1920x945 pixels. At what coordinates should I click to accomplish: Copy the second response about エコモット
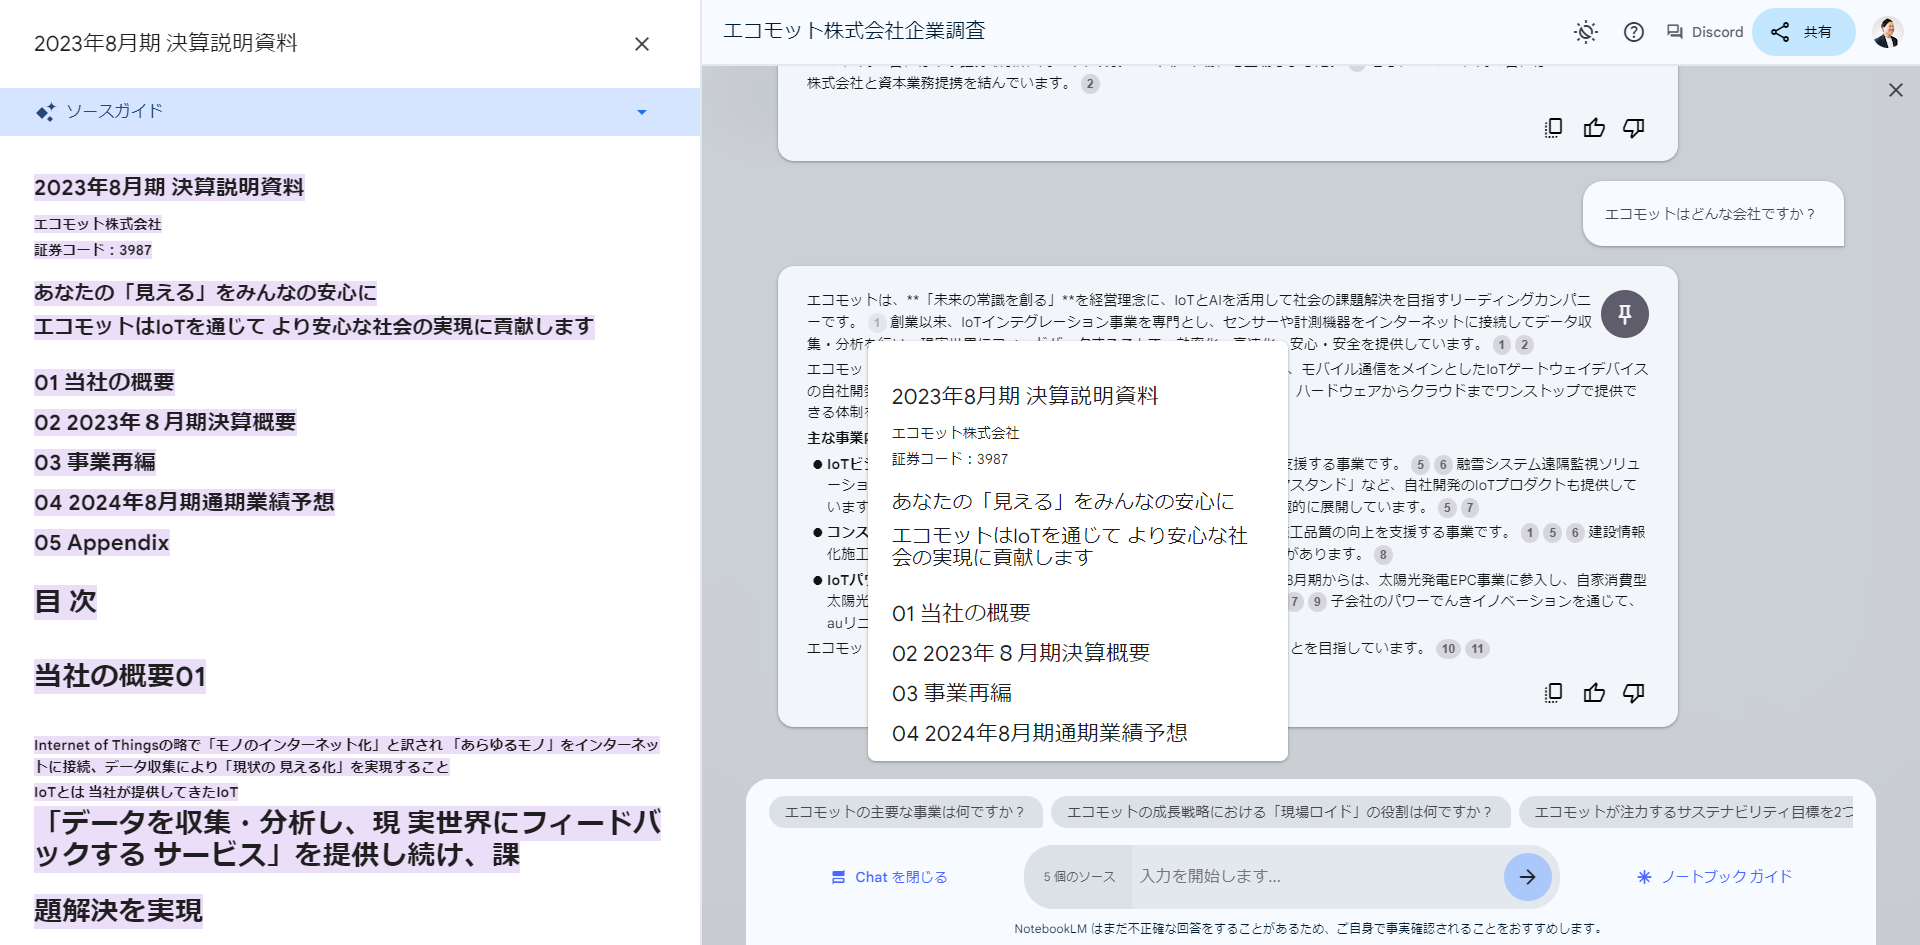coord(1553,693)
